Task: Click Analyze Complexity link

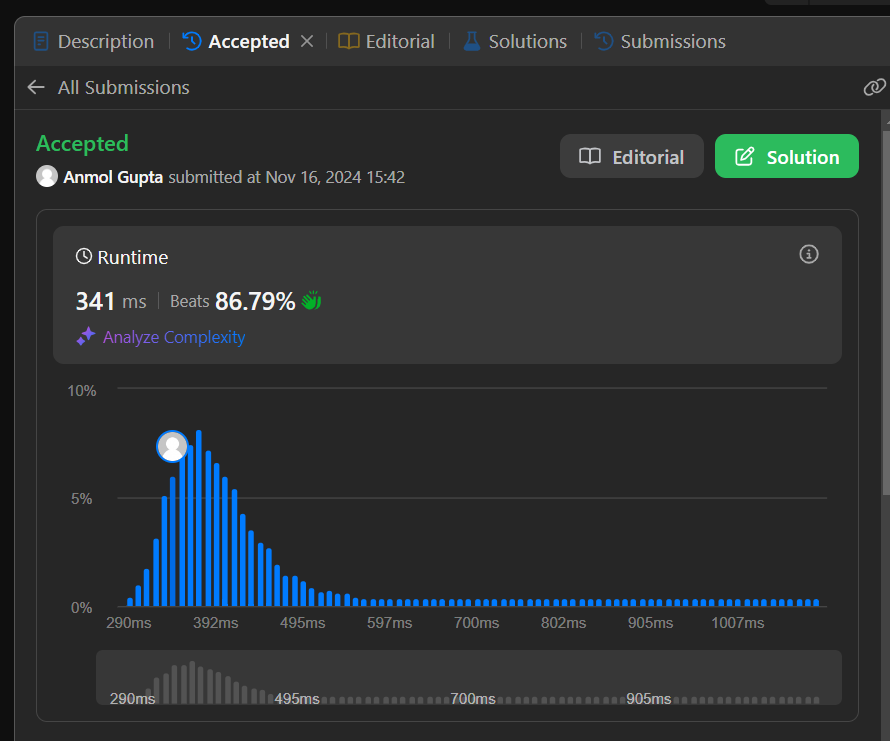Action: click(174, 337)
